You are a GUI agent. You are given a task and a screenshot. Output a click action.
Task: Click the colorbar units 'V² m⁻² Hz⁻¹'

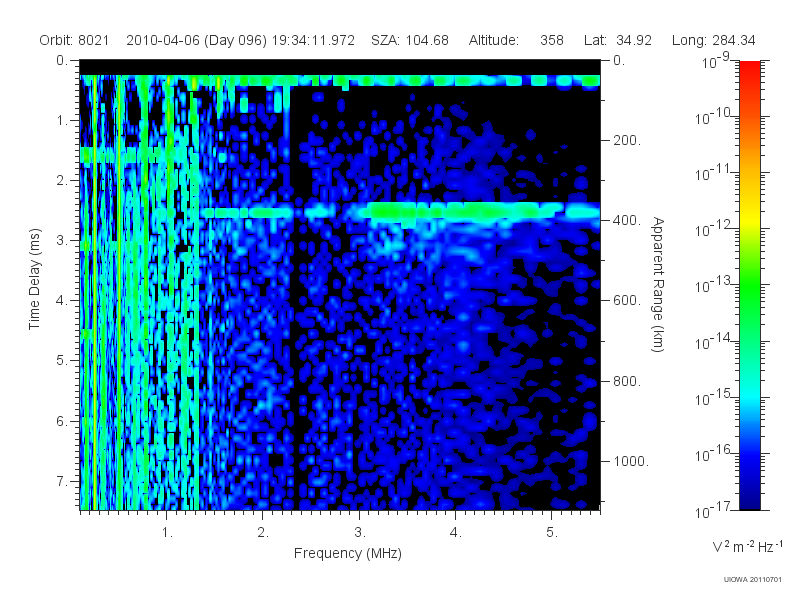[x=747, y=546]
